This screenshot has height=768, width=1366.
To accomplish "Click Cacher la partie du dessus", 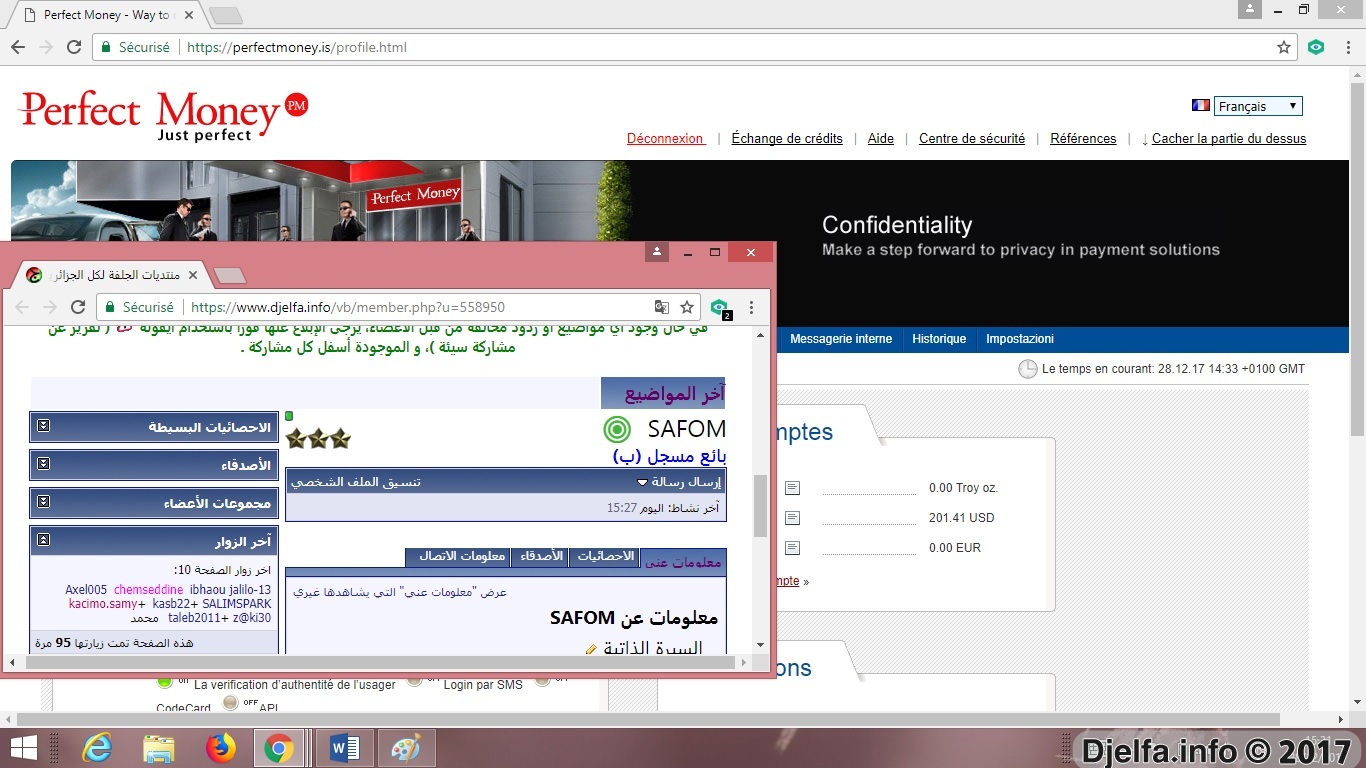I will tap(1229, 139).
